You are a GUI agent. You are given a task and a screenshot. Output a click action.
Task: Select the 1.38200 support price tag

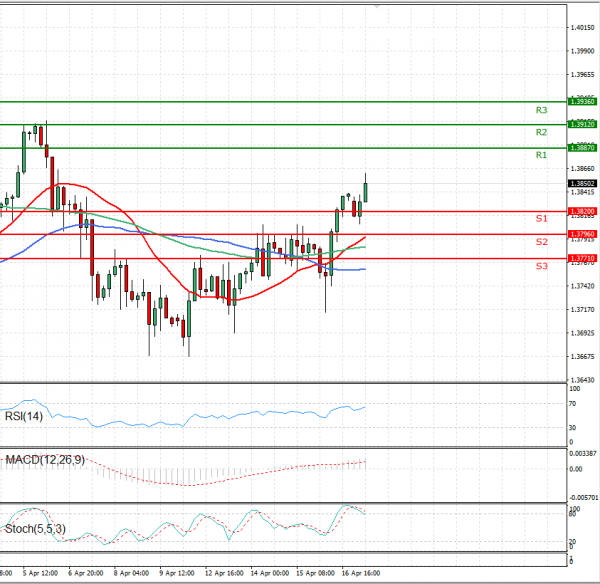pos(582,211)
